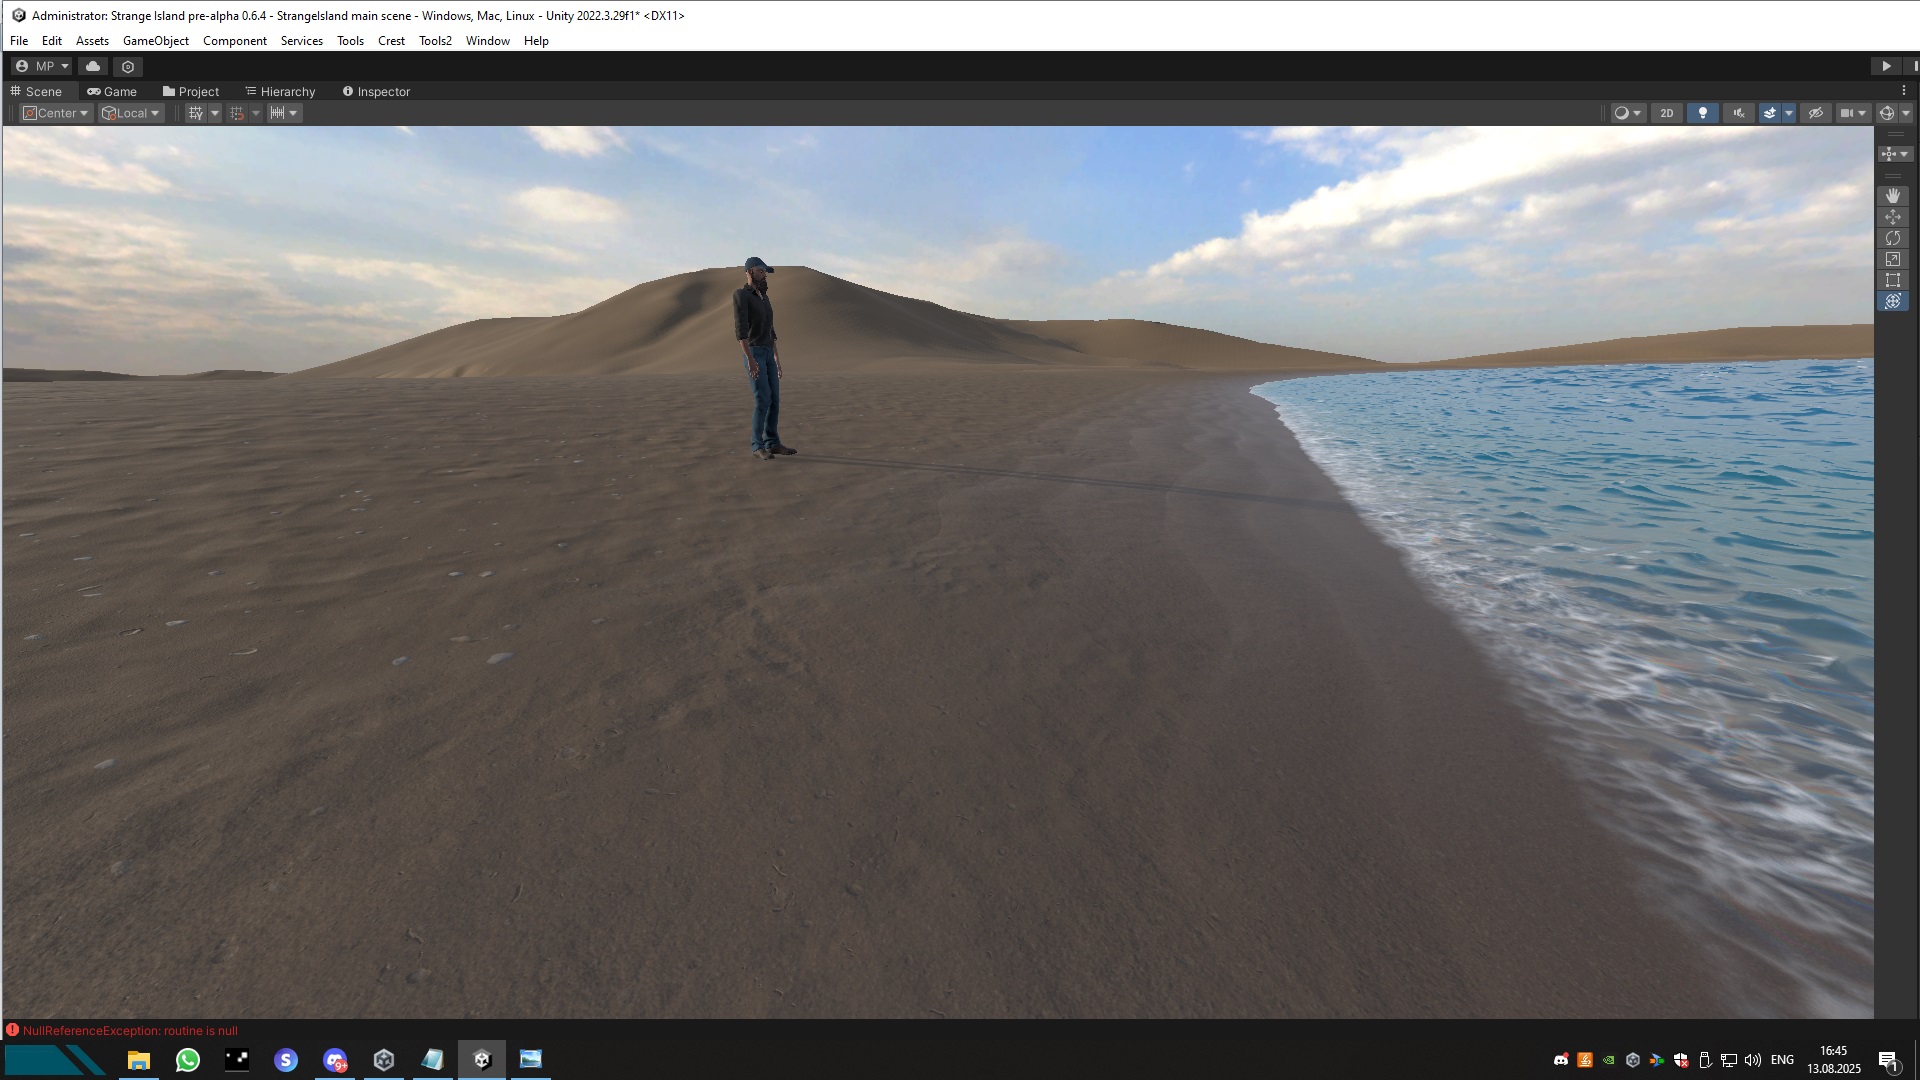Select the Hand view tool

point(1892,196)
